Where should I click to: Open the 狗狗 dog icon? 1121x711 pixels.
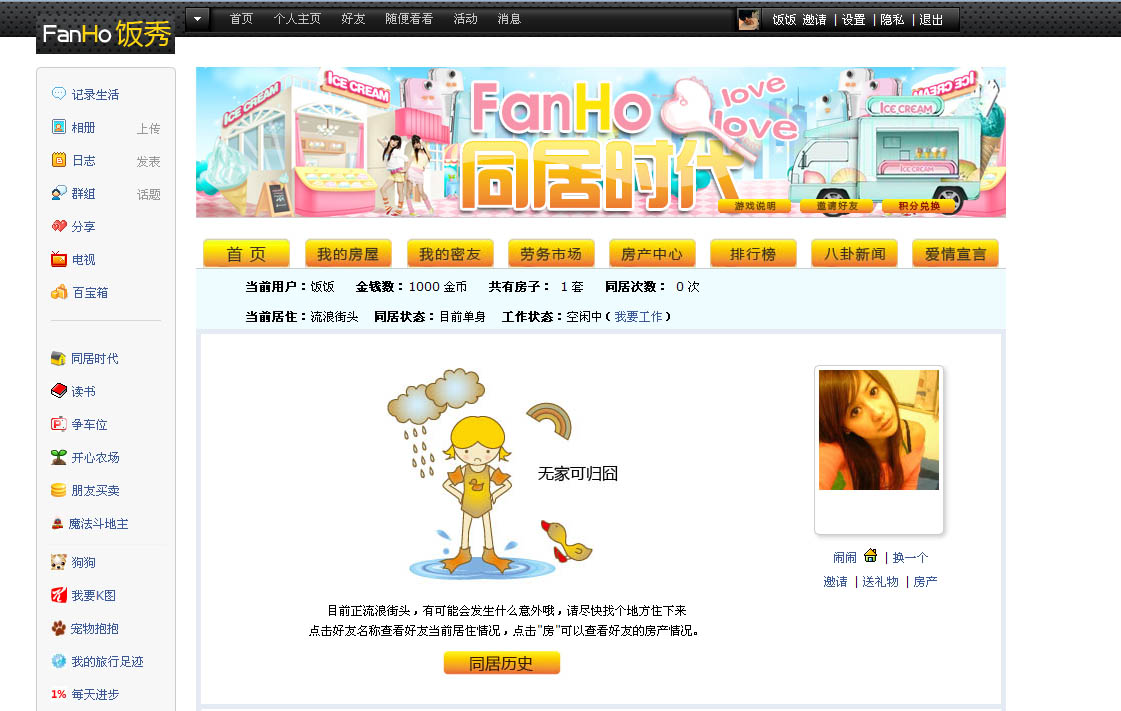[59, 562]
